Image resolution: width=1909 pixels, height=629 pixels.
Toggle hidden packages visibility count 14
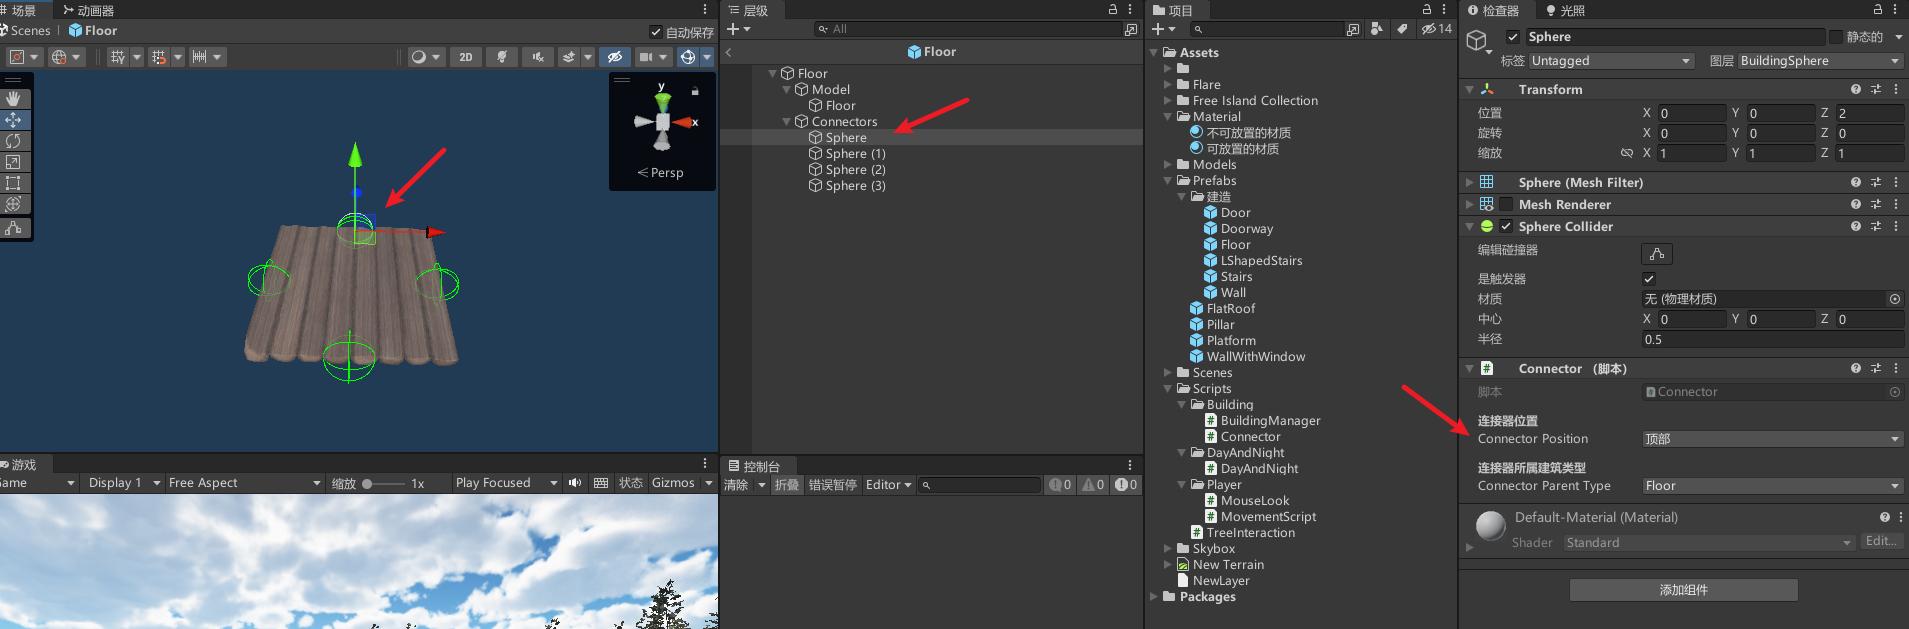(1437, 29)
